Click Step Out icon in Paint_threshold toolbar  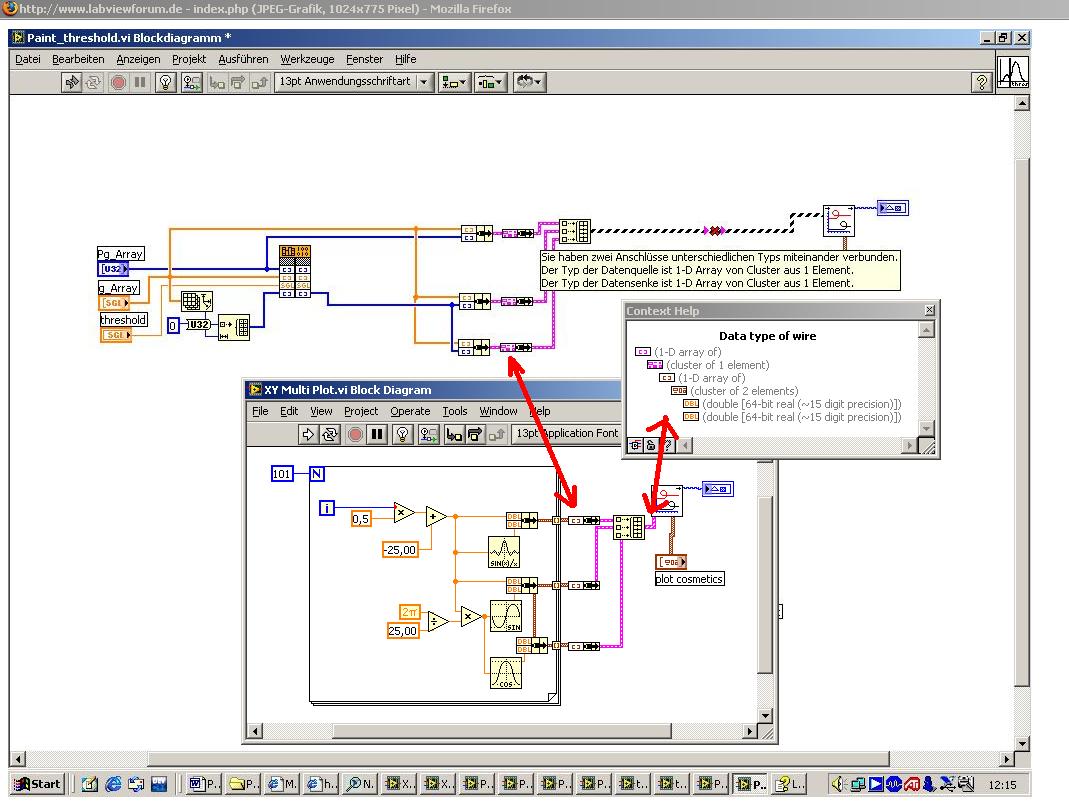pyautogui.click(x=259, y=83)
